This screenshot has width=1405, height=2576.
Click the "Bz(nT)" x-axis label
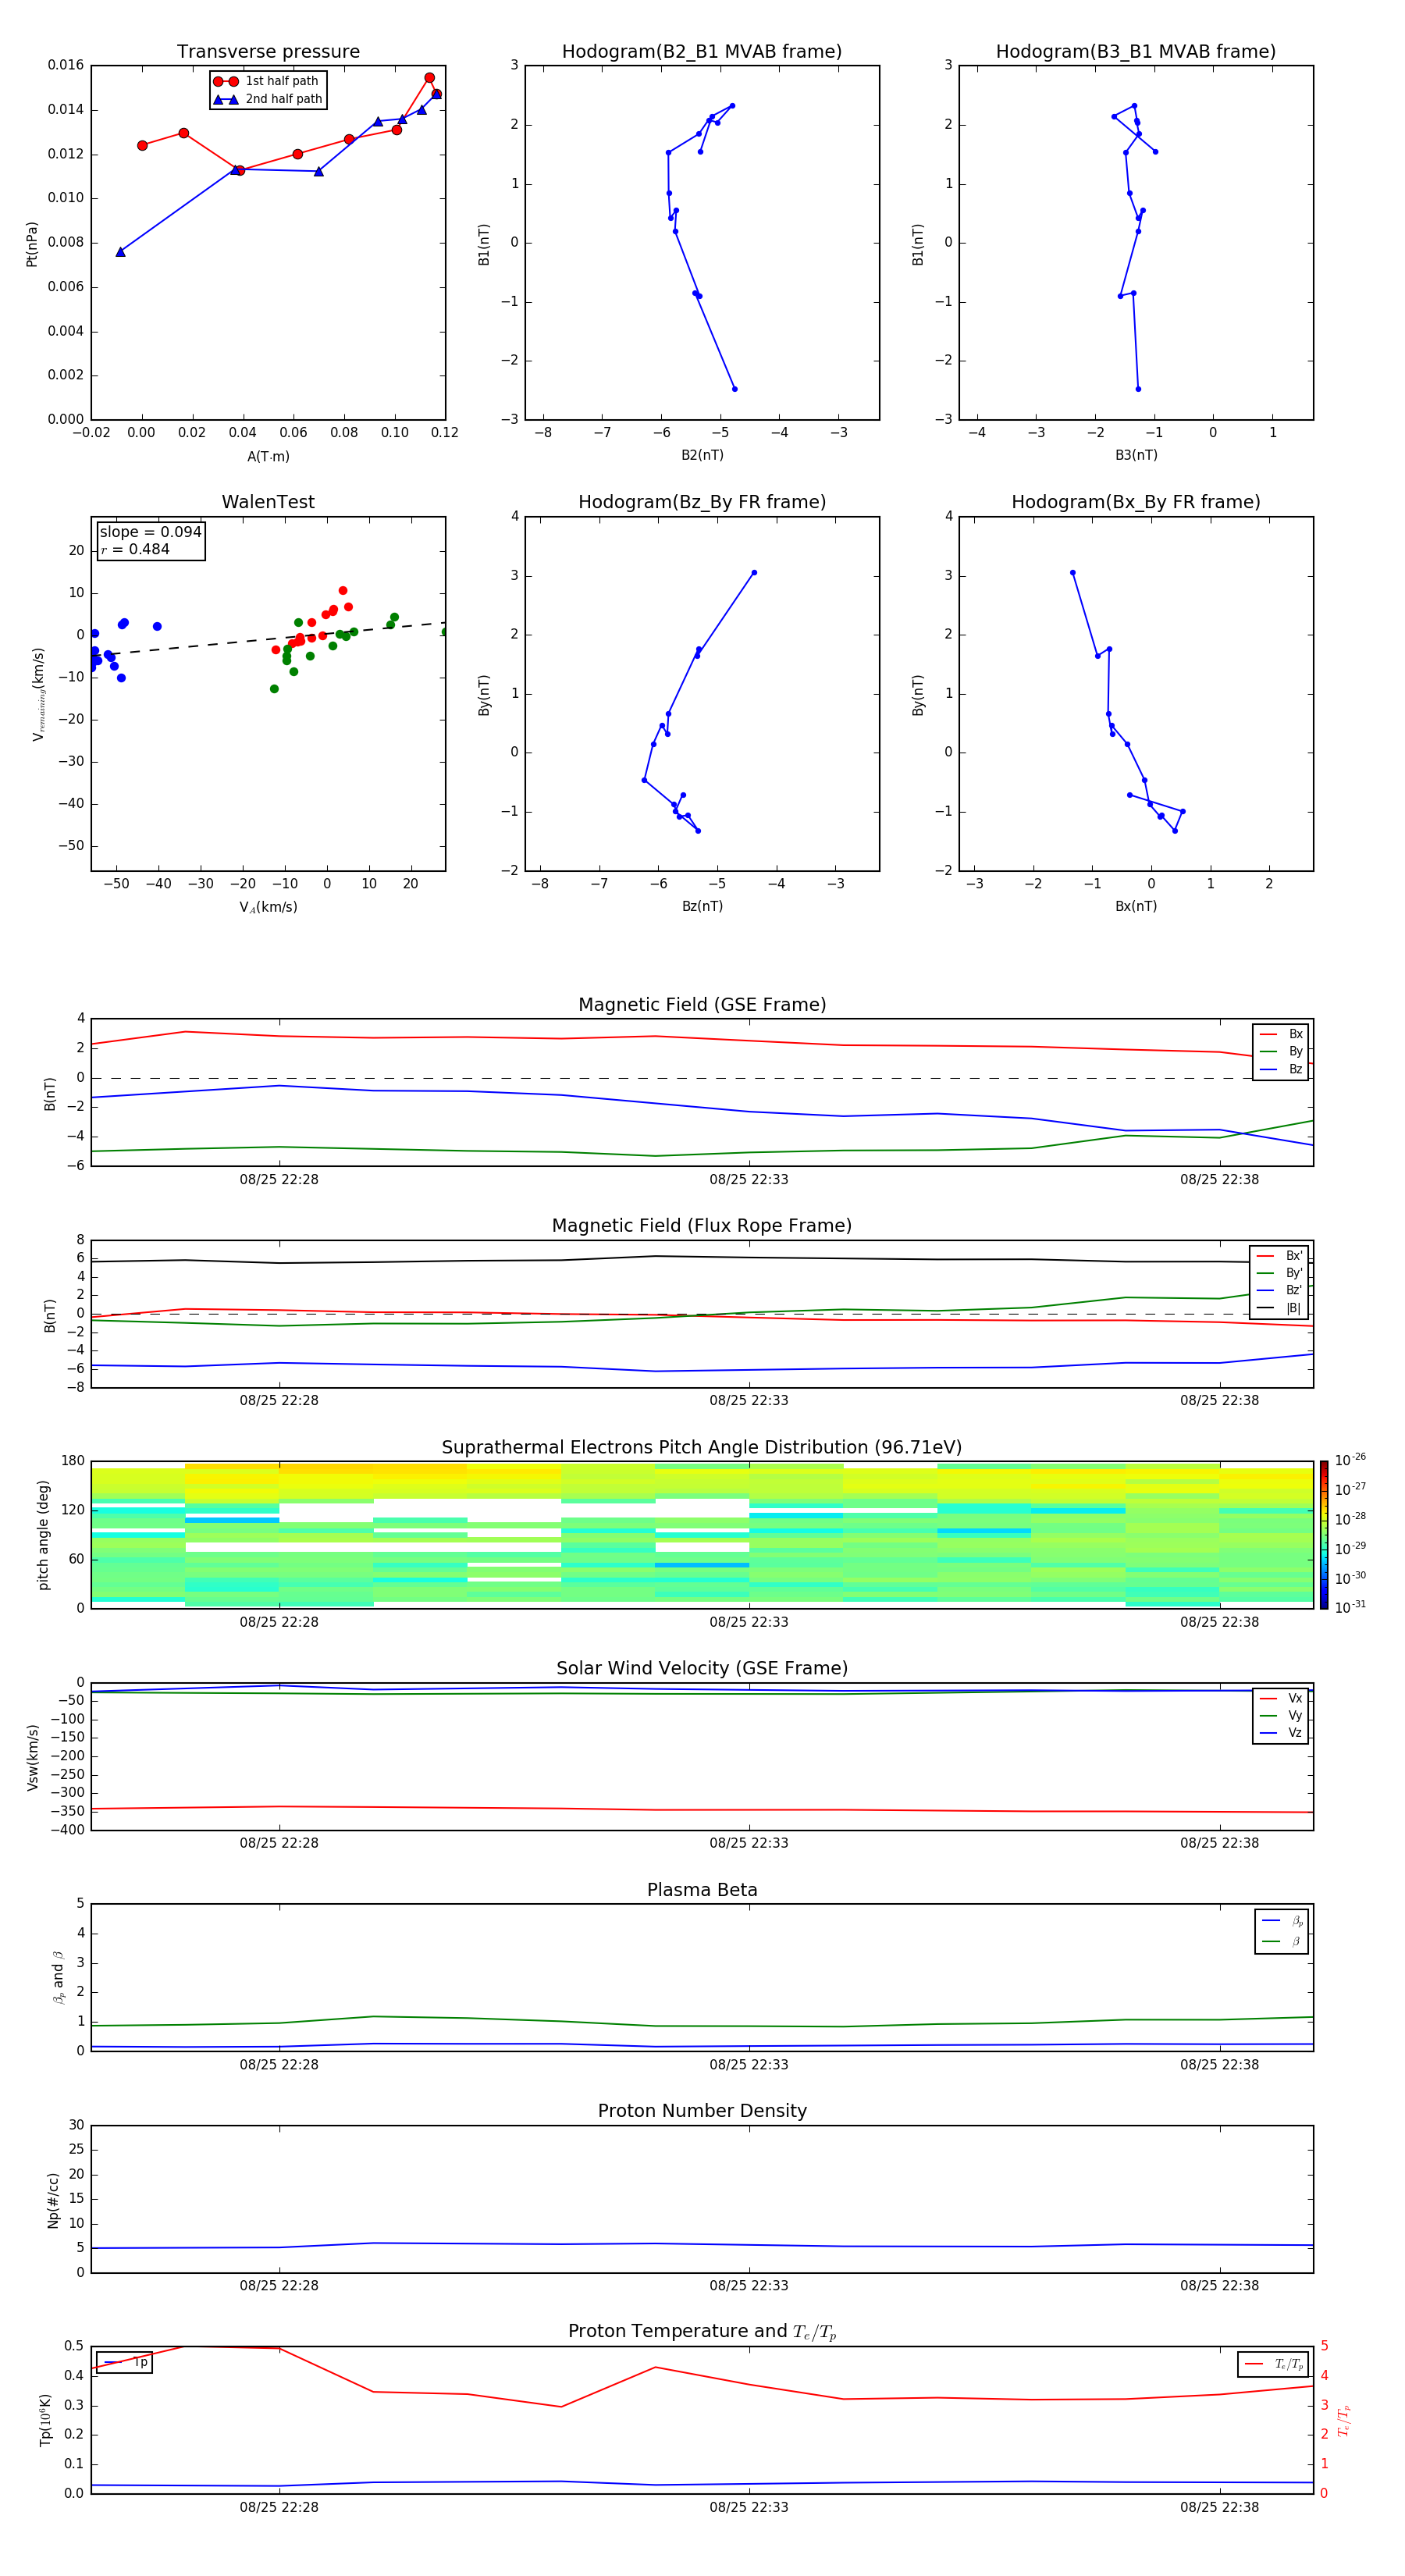click(702, 906)
